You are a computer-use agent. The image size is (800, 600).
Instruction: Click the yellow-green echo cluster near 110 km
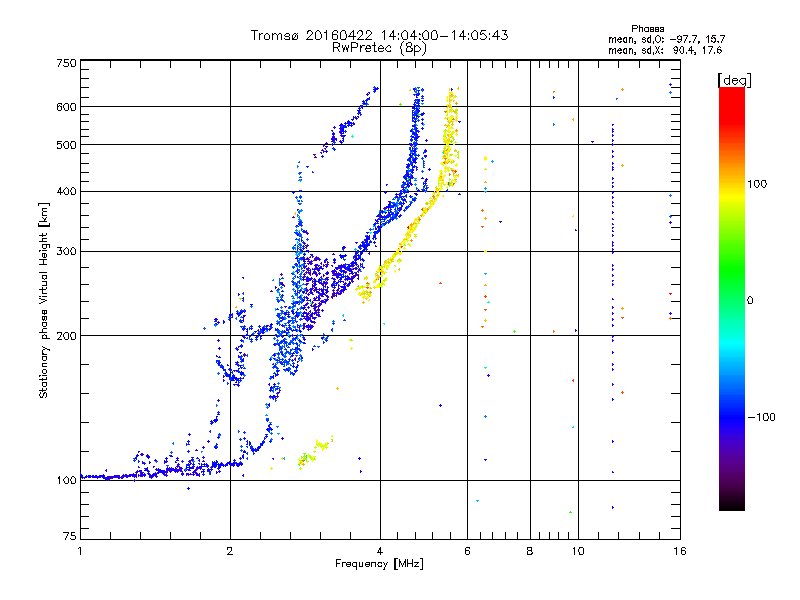315,452
